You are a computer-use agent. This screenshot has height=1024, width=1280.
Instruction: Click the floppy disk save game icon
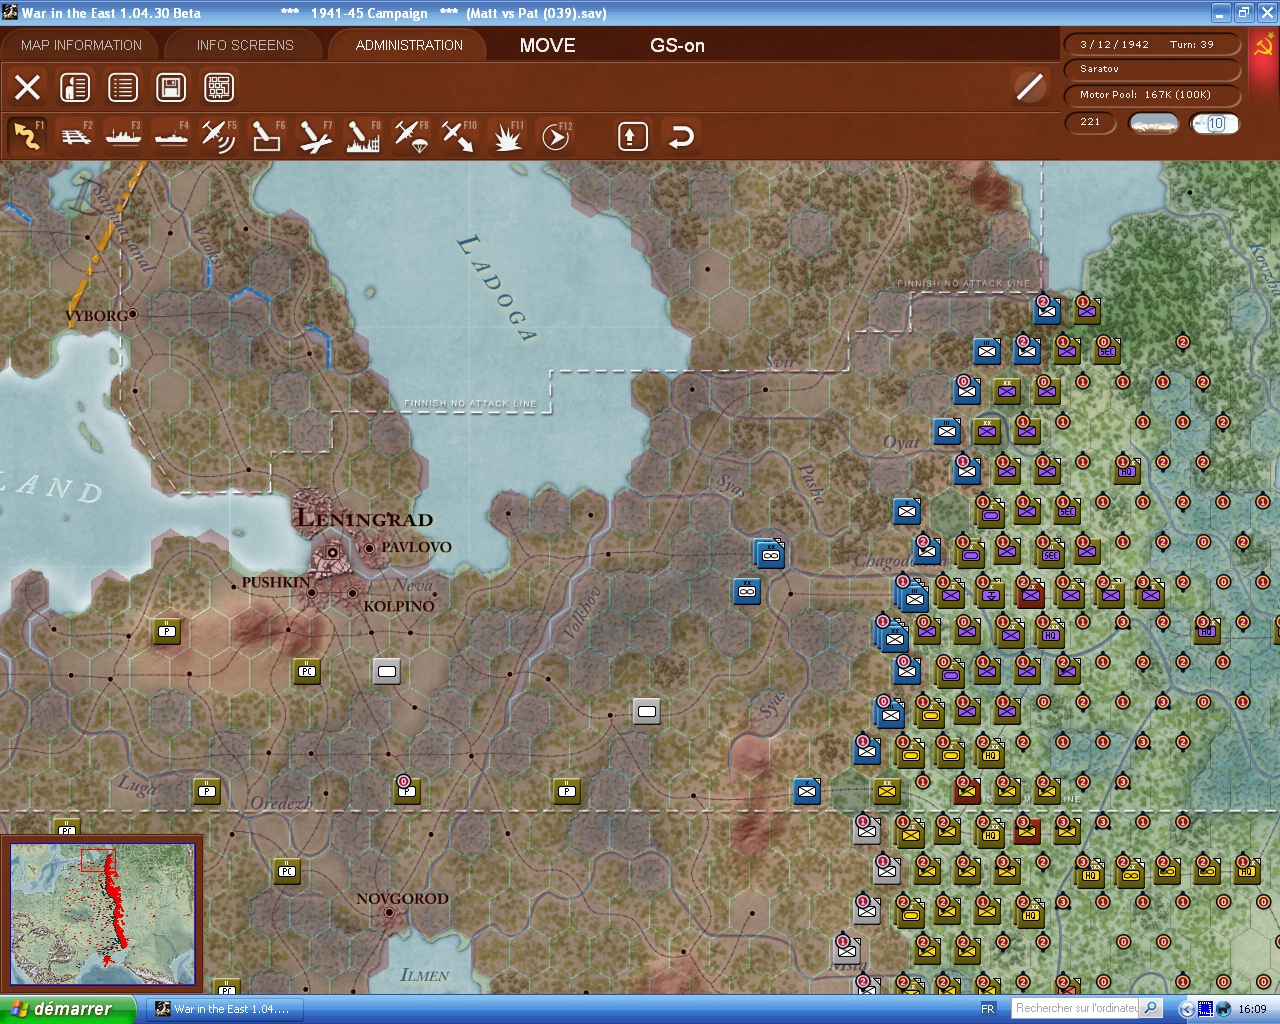(171, 87)
